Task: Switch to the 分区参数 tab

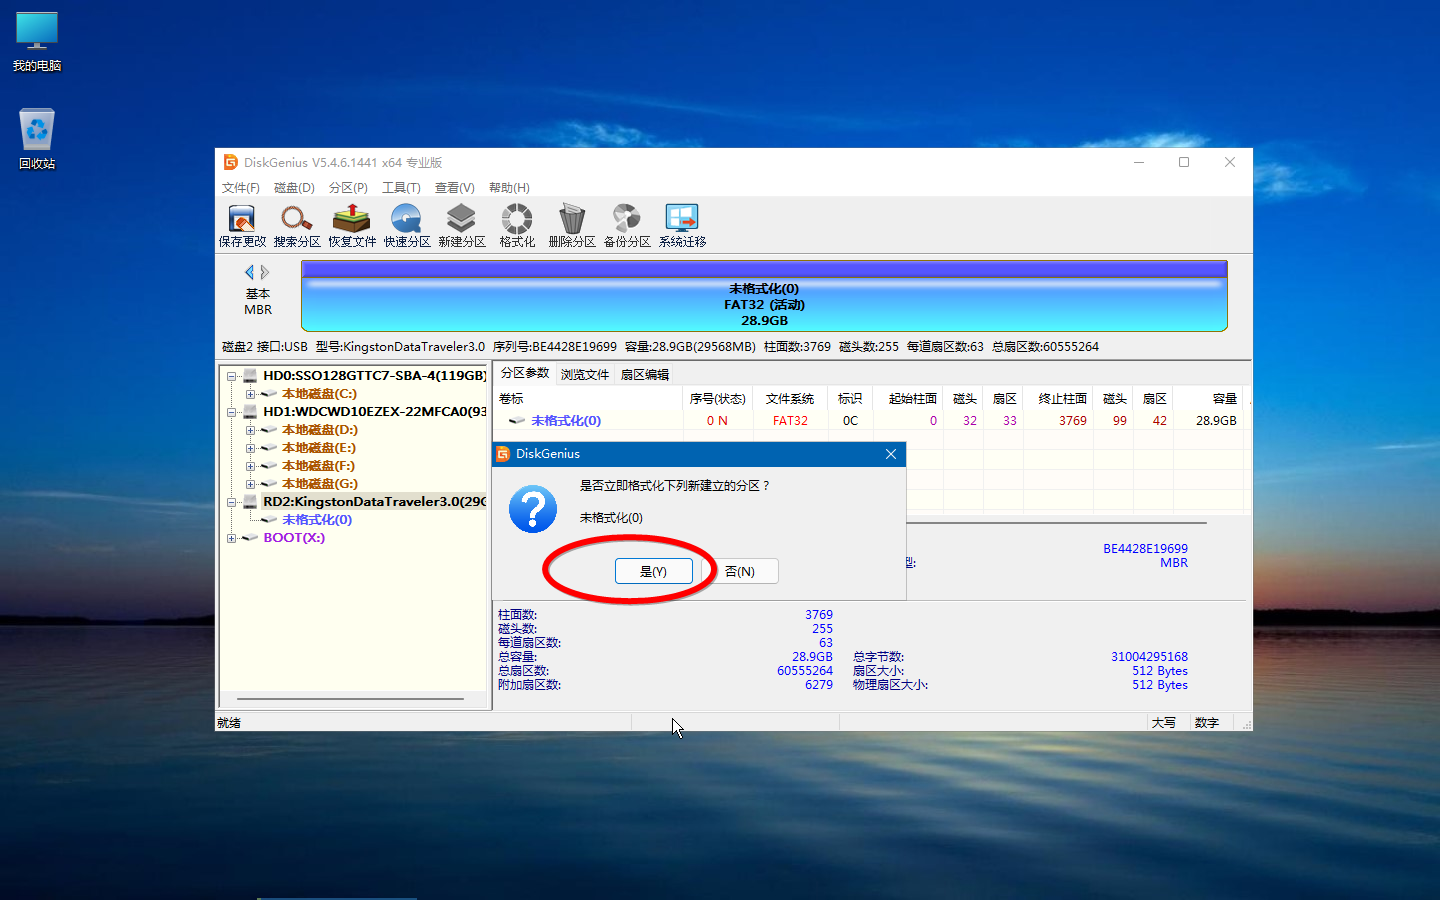Action: [525, 373]
